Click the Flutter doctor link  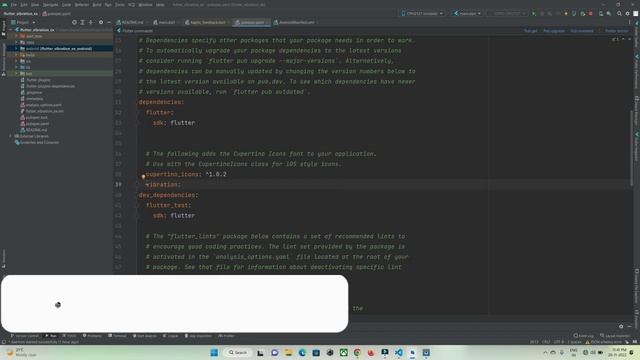(x=616, y=31)
